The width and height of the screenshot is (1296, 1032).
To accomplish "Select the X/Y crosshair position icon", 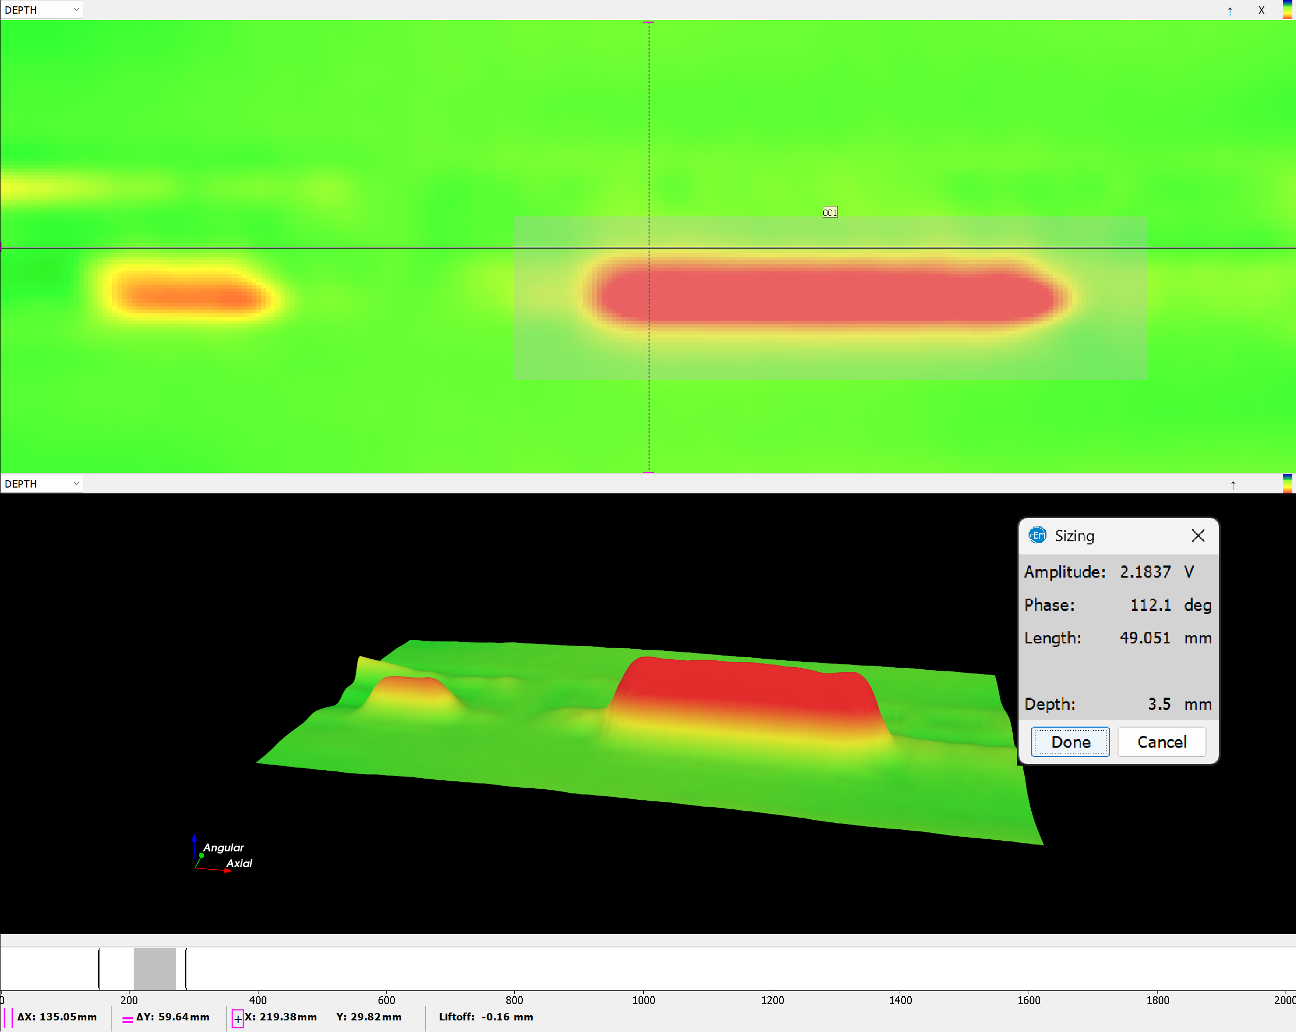I will [237, 1017].
